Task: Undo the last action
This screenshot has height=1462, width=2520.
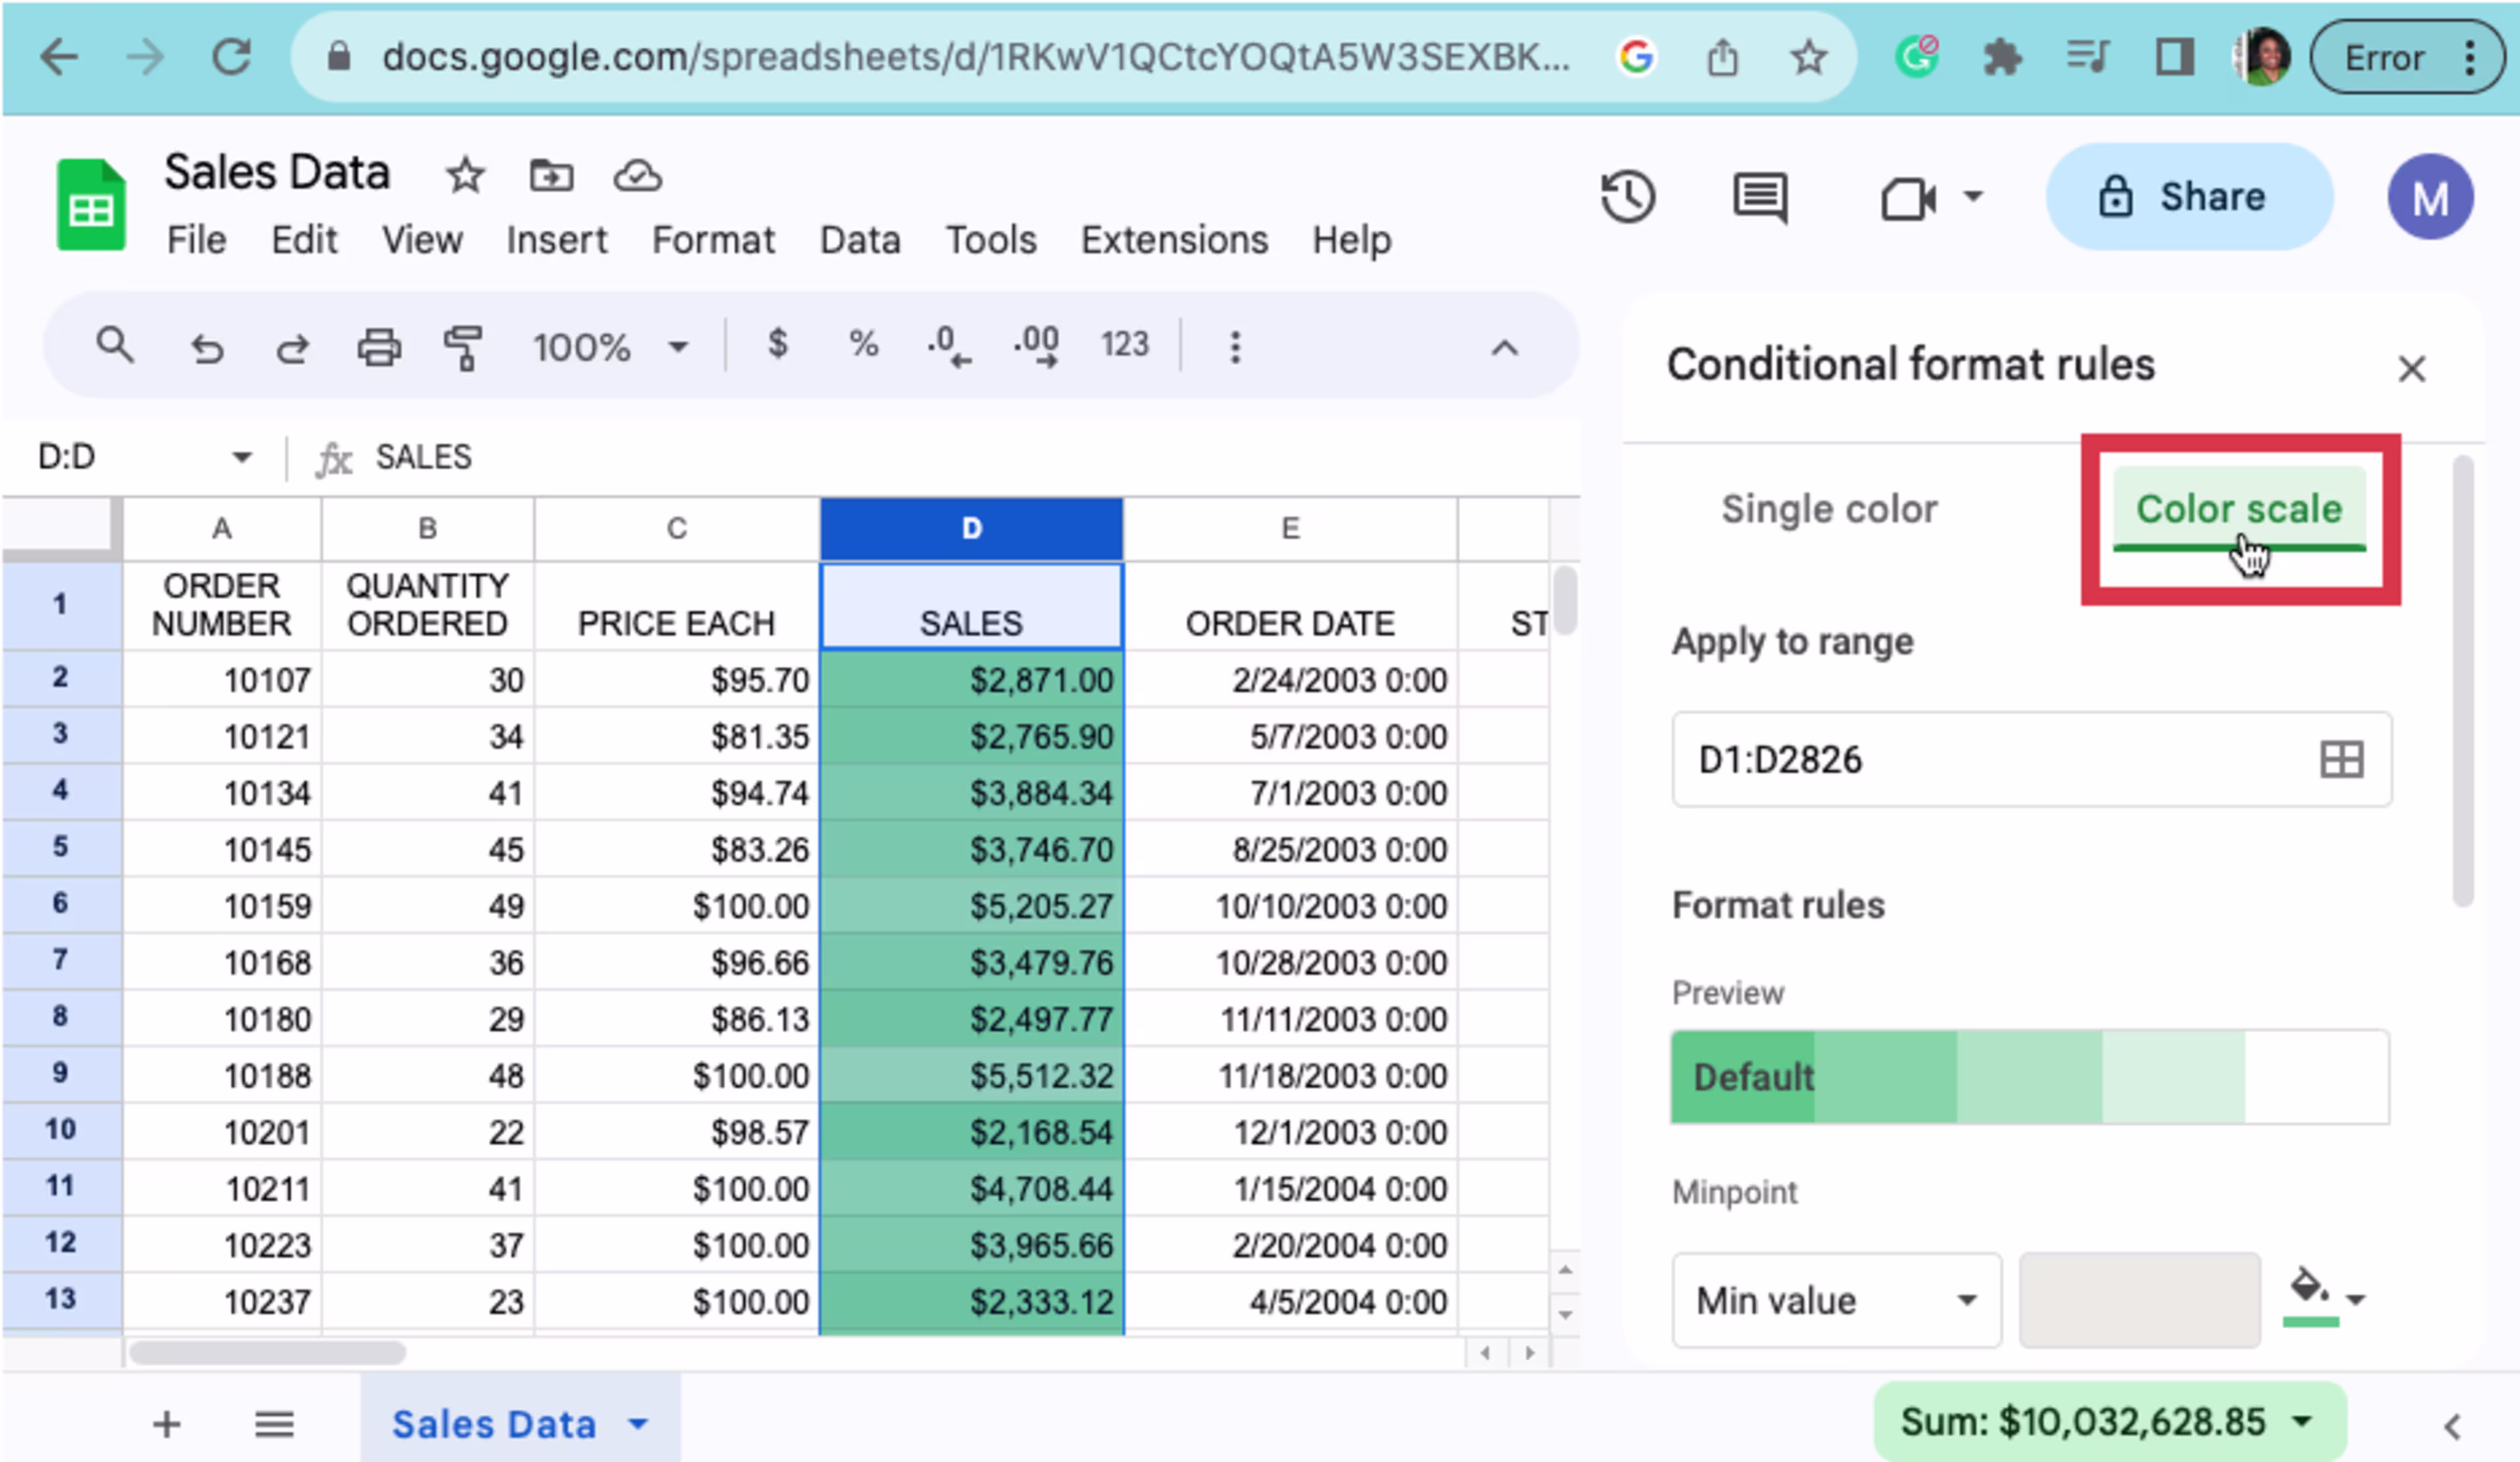Action: point(207,347)
